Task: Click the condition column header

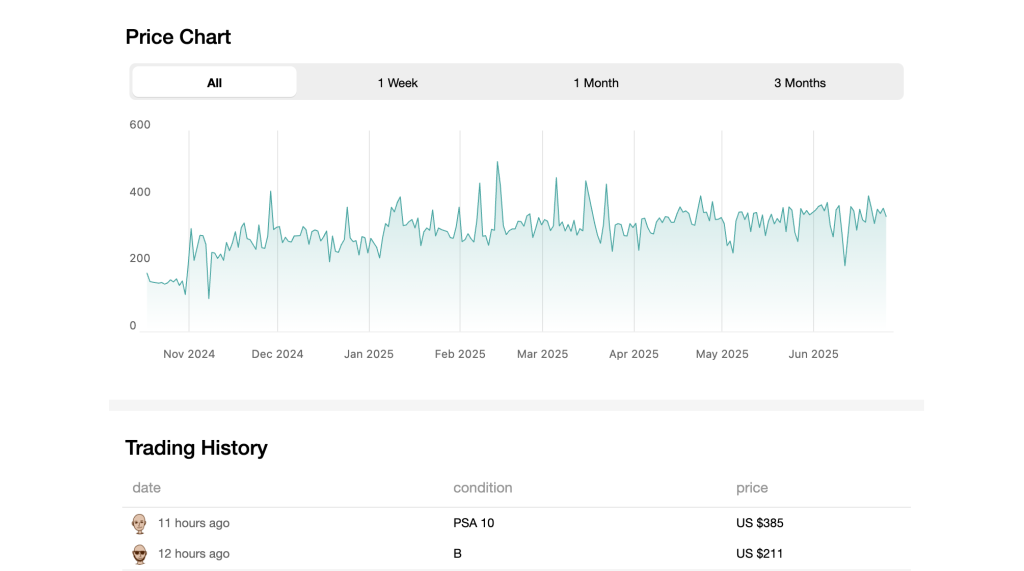Action: click(482, 488)
